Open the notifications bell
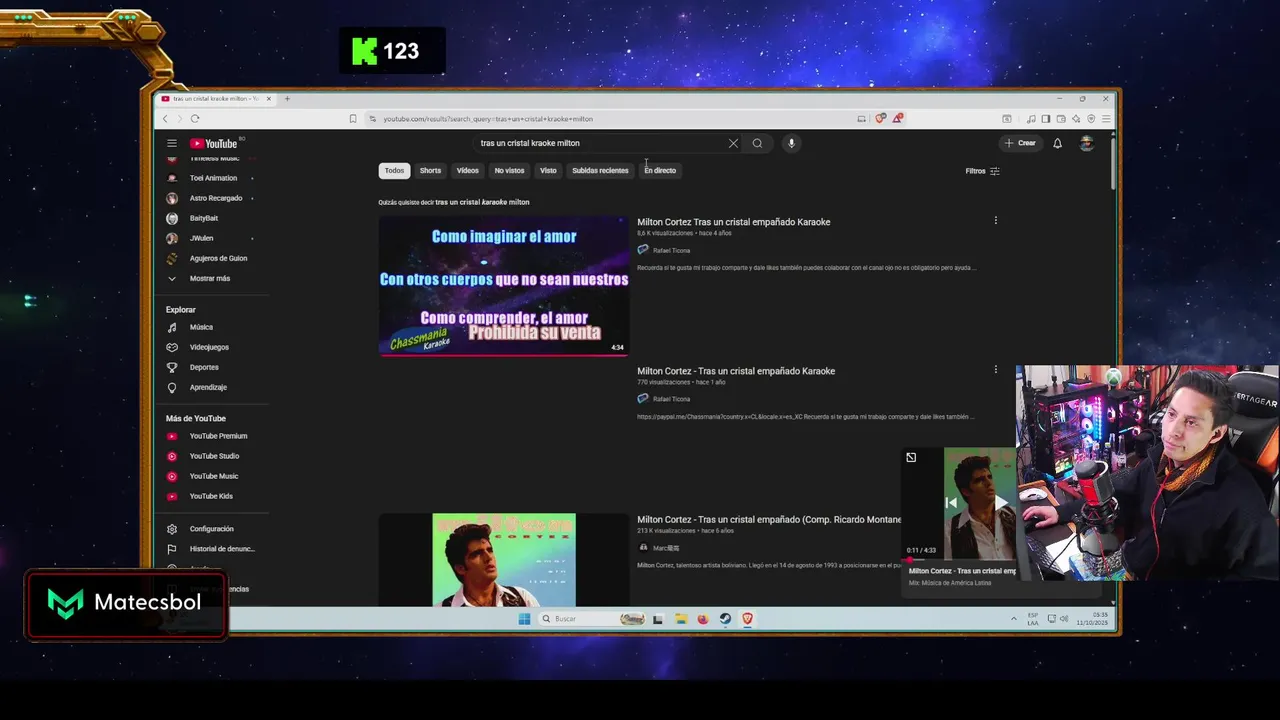The width and height of the screenshot is (1280, 720). (1057, 143)
